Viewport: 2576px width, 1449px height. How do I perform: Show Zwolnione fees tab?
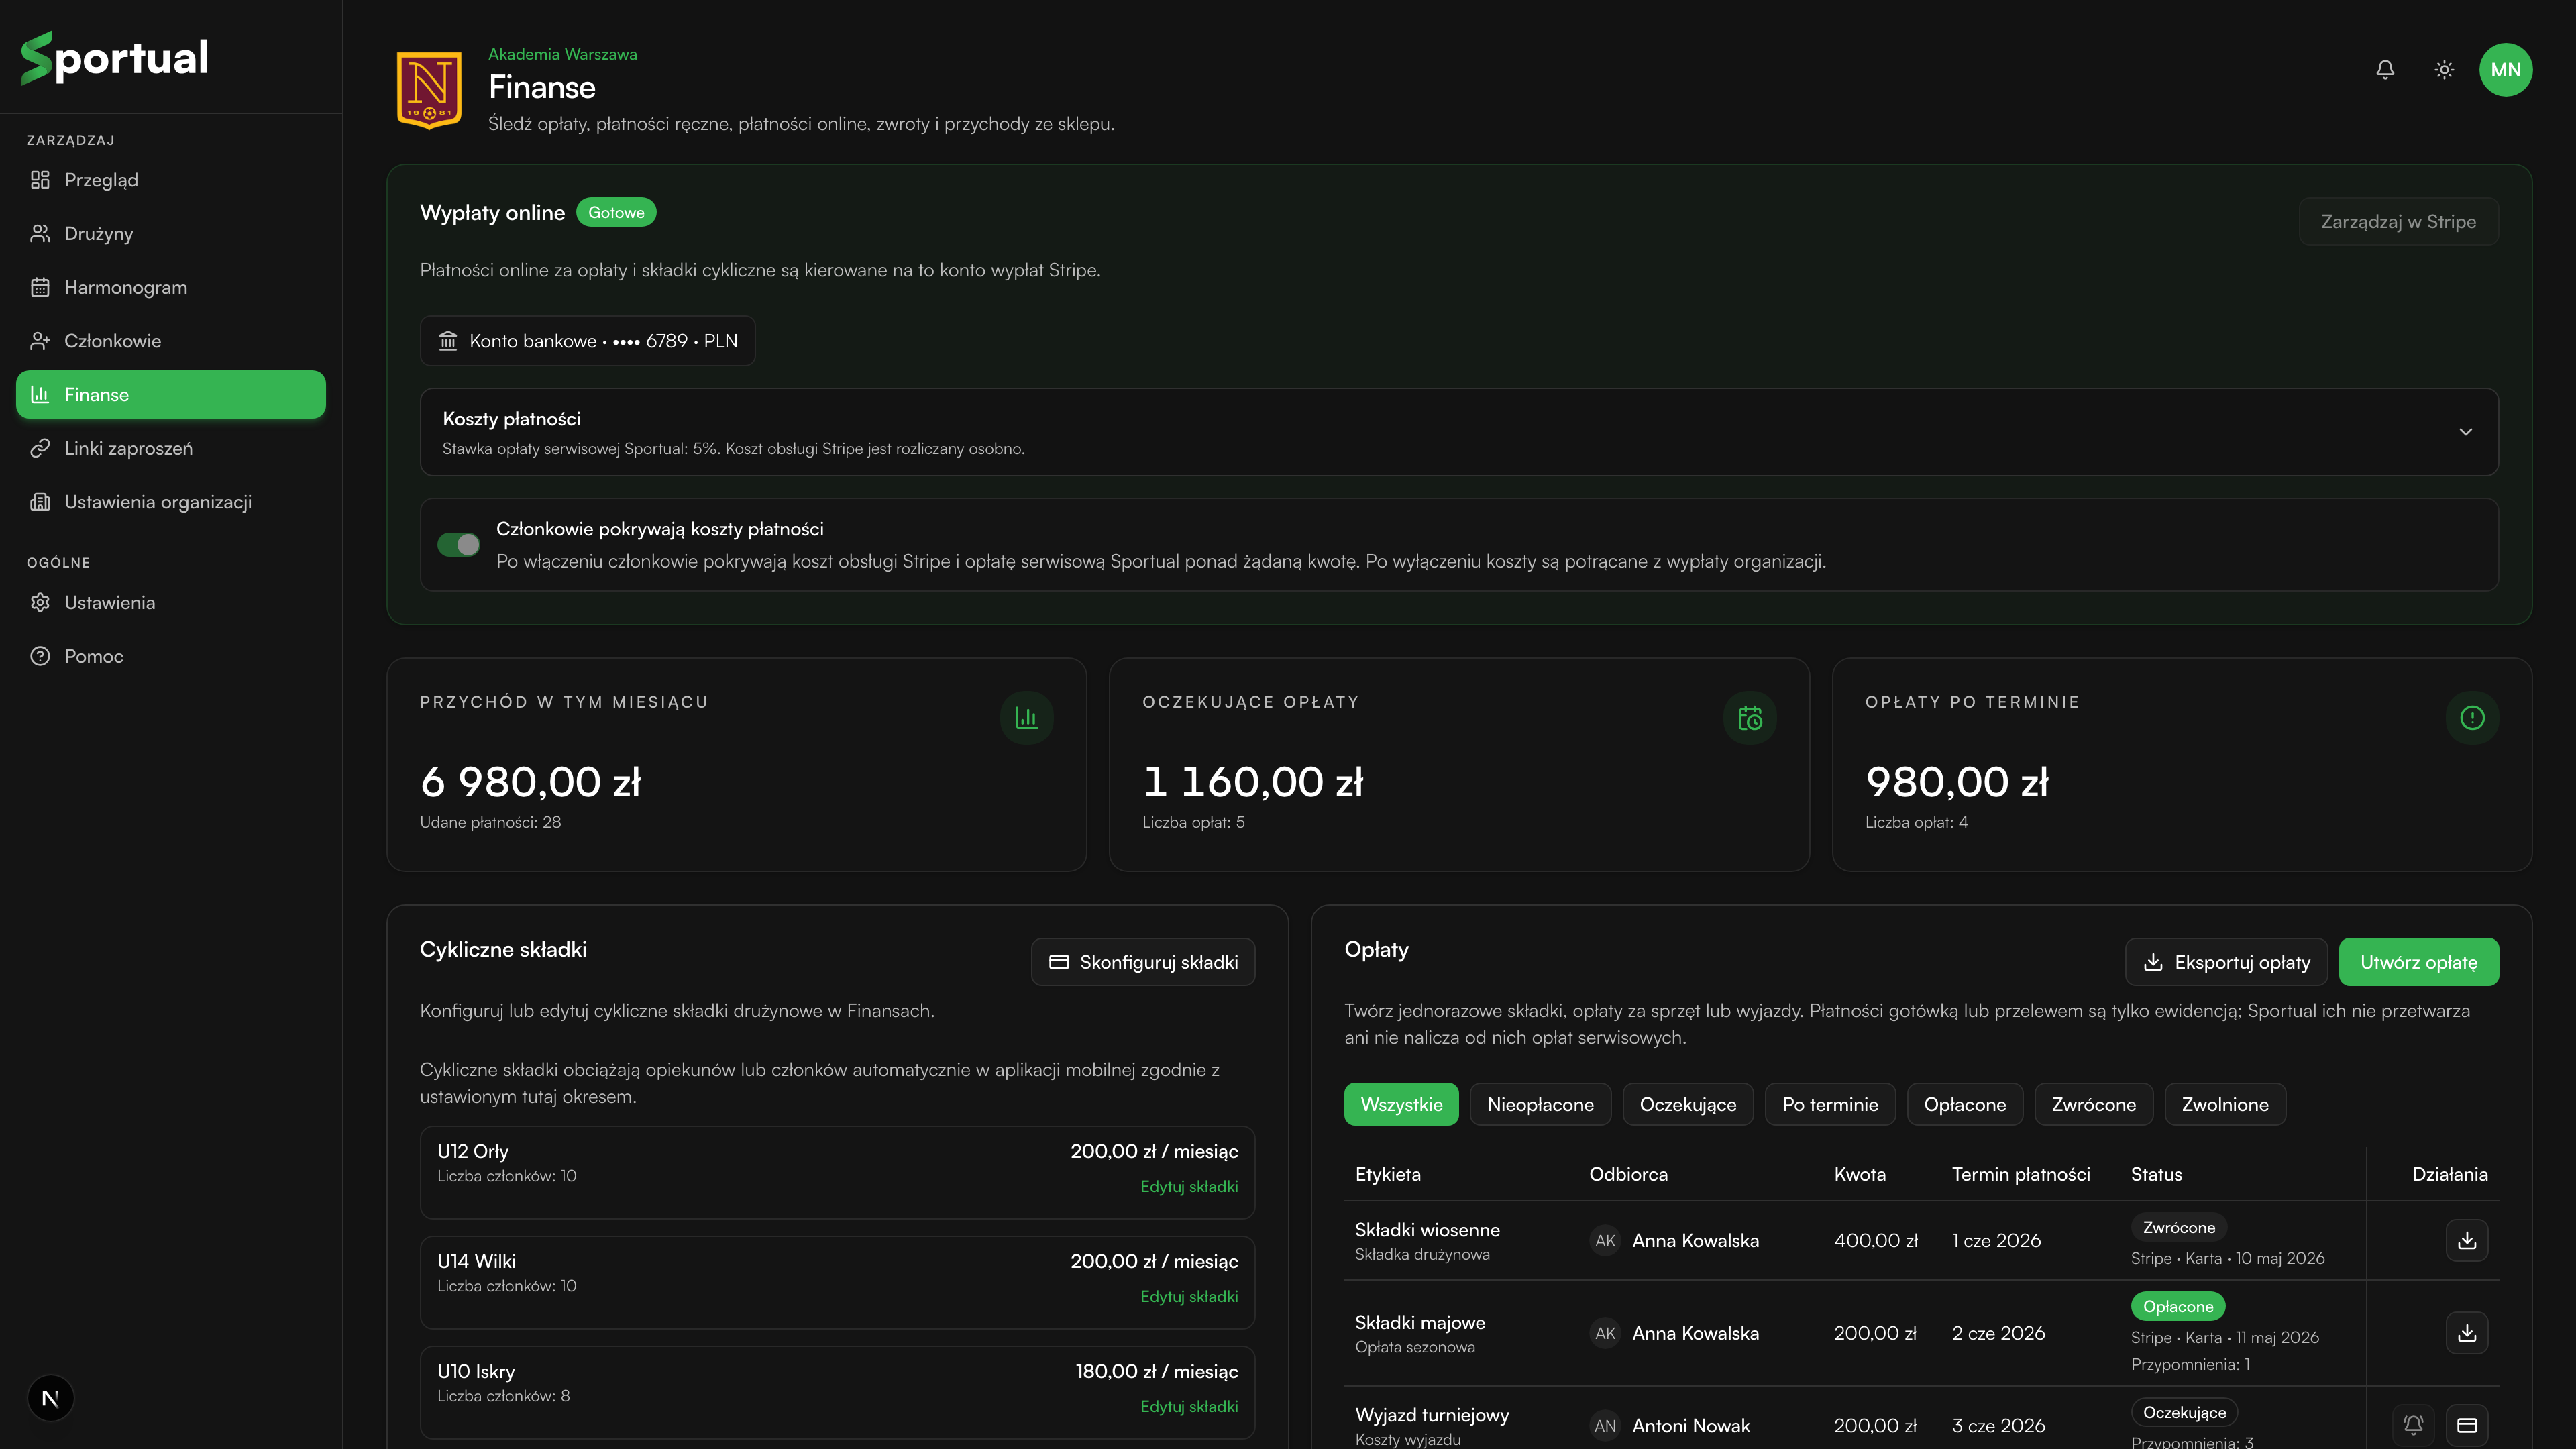pyautogui.click(x=2225, y=1104)
